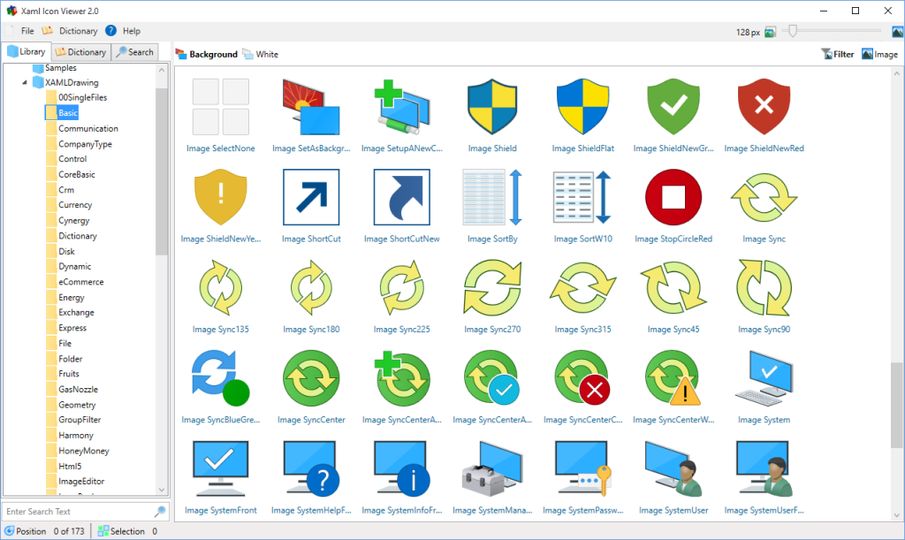The image size is (905, 540).
Task: Open the Filter option
Action: (837, 54)
